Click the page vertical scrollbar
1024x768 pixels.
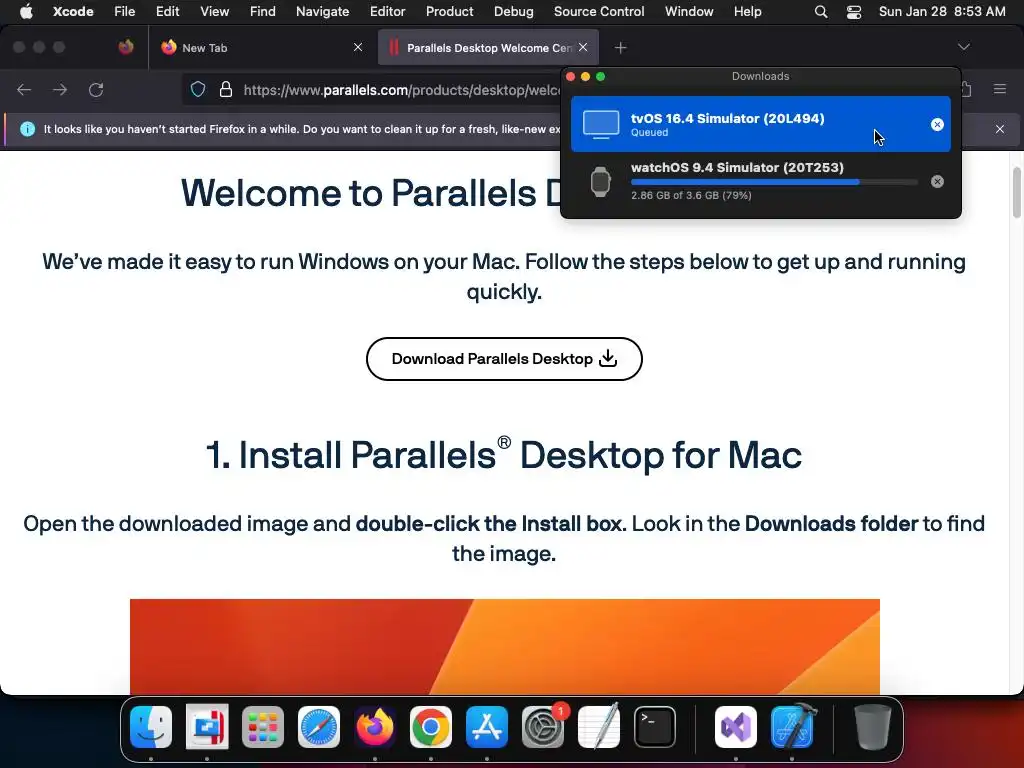click(1017, 192)
